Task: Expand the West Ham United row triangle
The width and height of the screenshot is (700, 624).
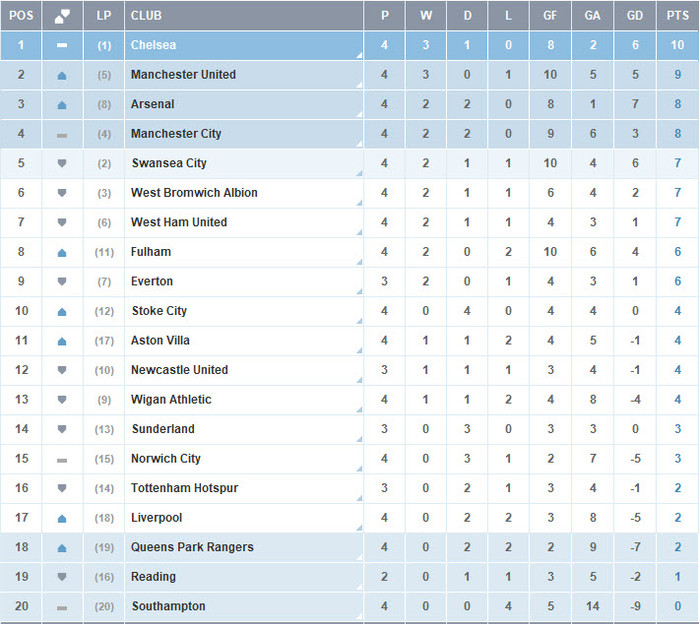Action: coord(357,233)
